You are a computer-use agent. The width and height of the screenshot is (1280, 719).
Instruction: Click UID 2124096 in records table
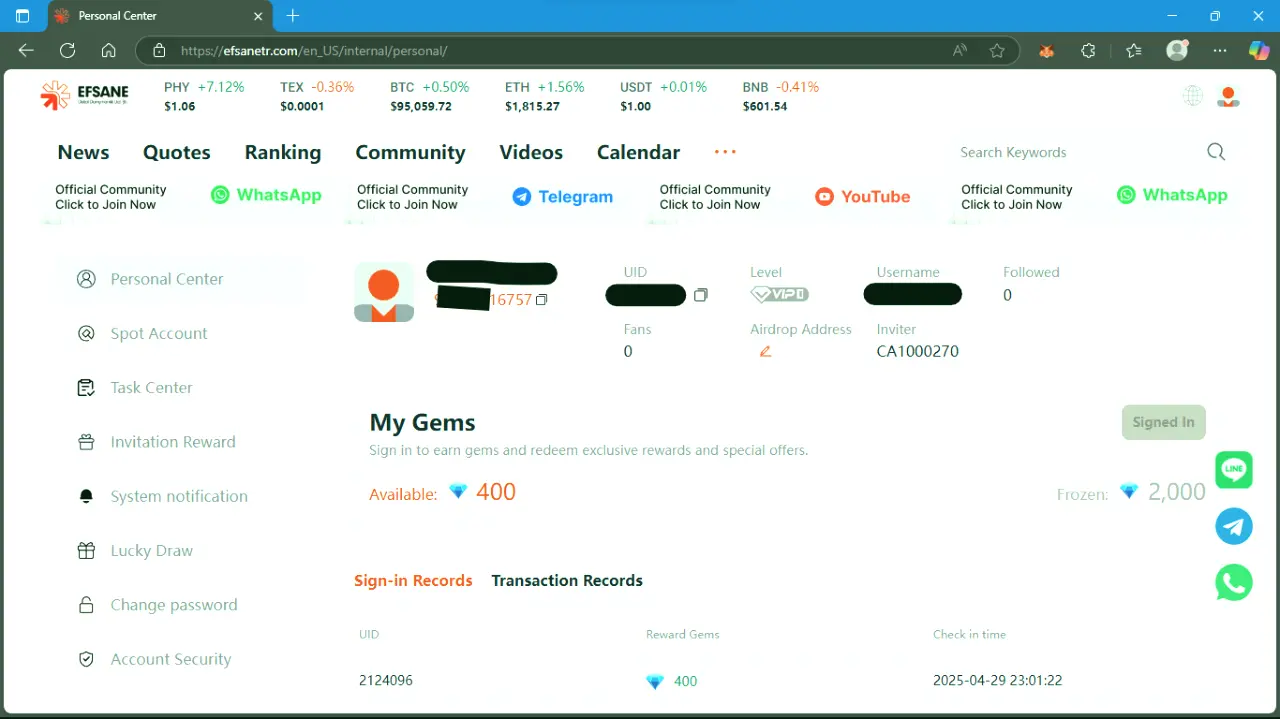(x=386, y=680)
